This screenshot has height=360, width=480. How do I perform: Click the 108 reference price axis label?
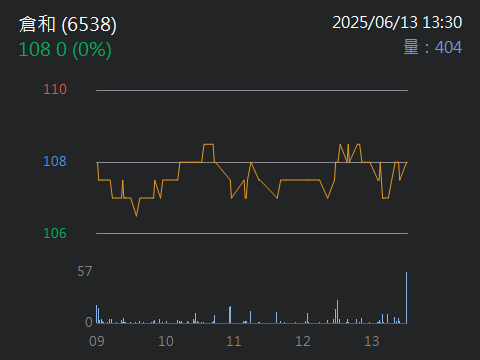click(55, 161)
